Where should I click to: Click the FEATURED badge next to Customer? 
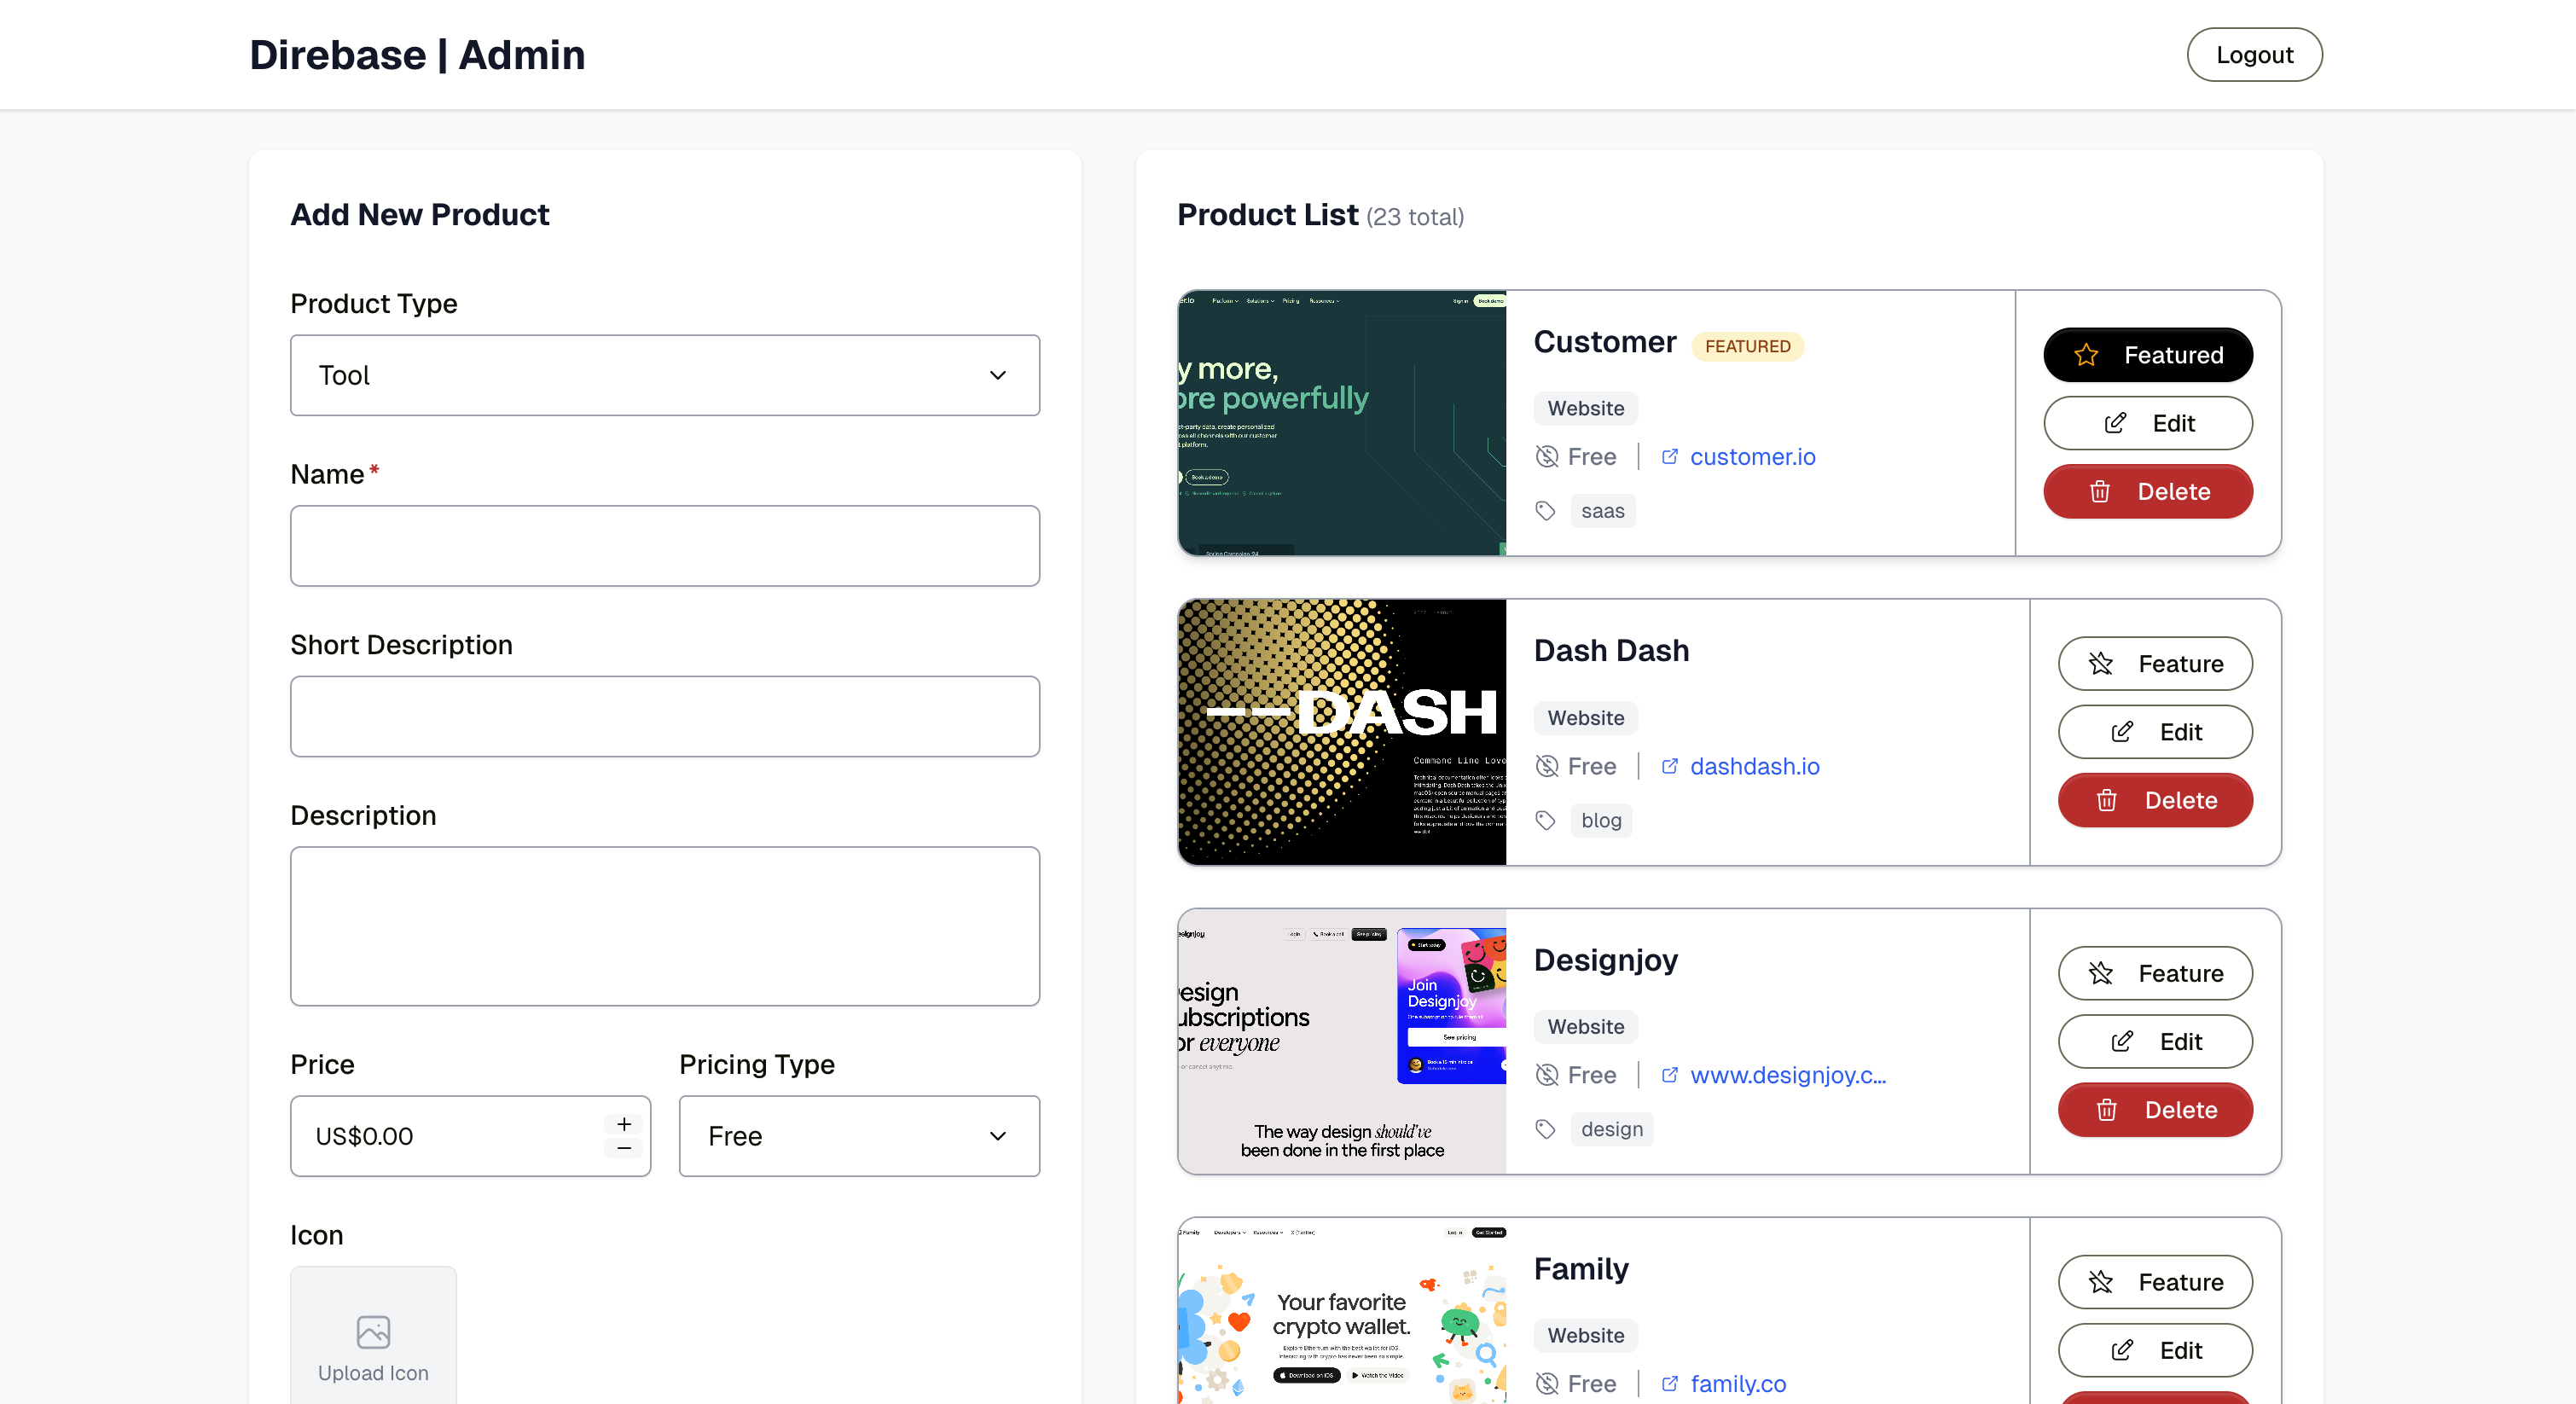tap(1747, 346)
